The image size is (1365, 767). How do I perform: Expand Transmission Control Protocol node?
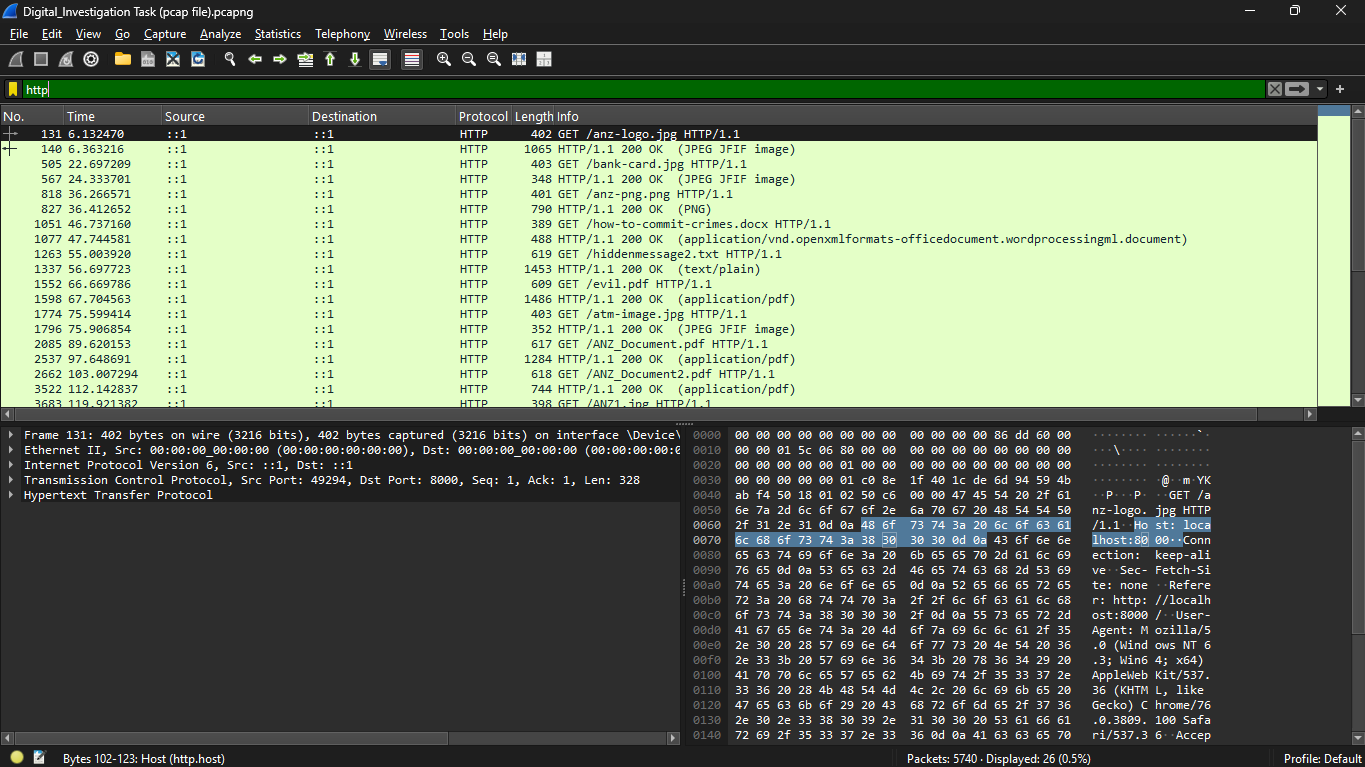point(11,480)
